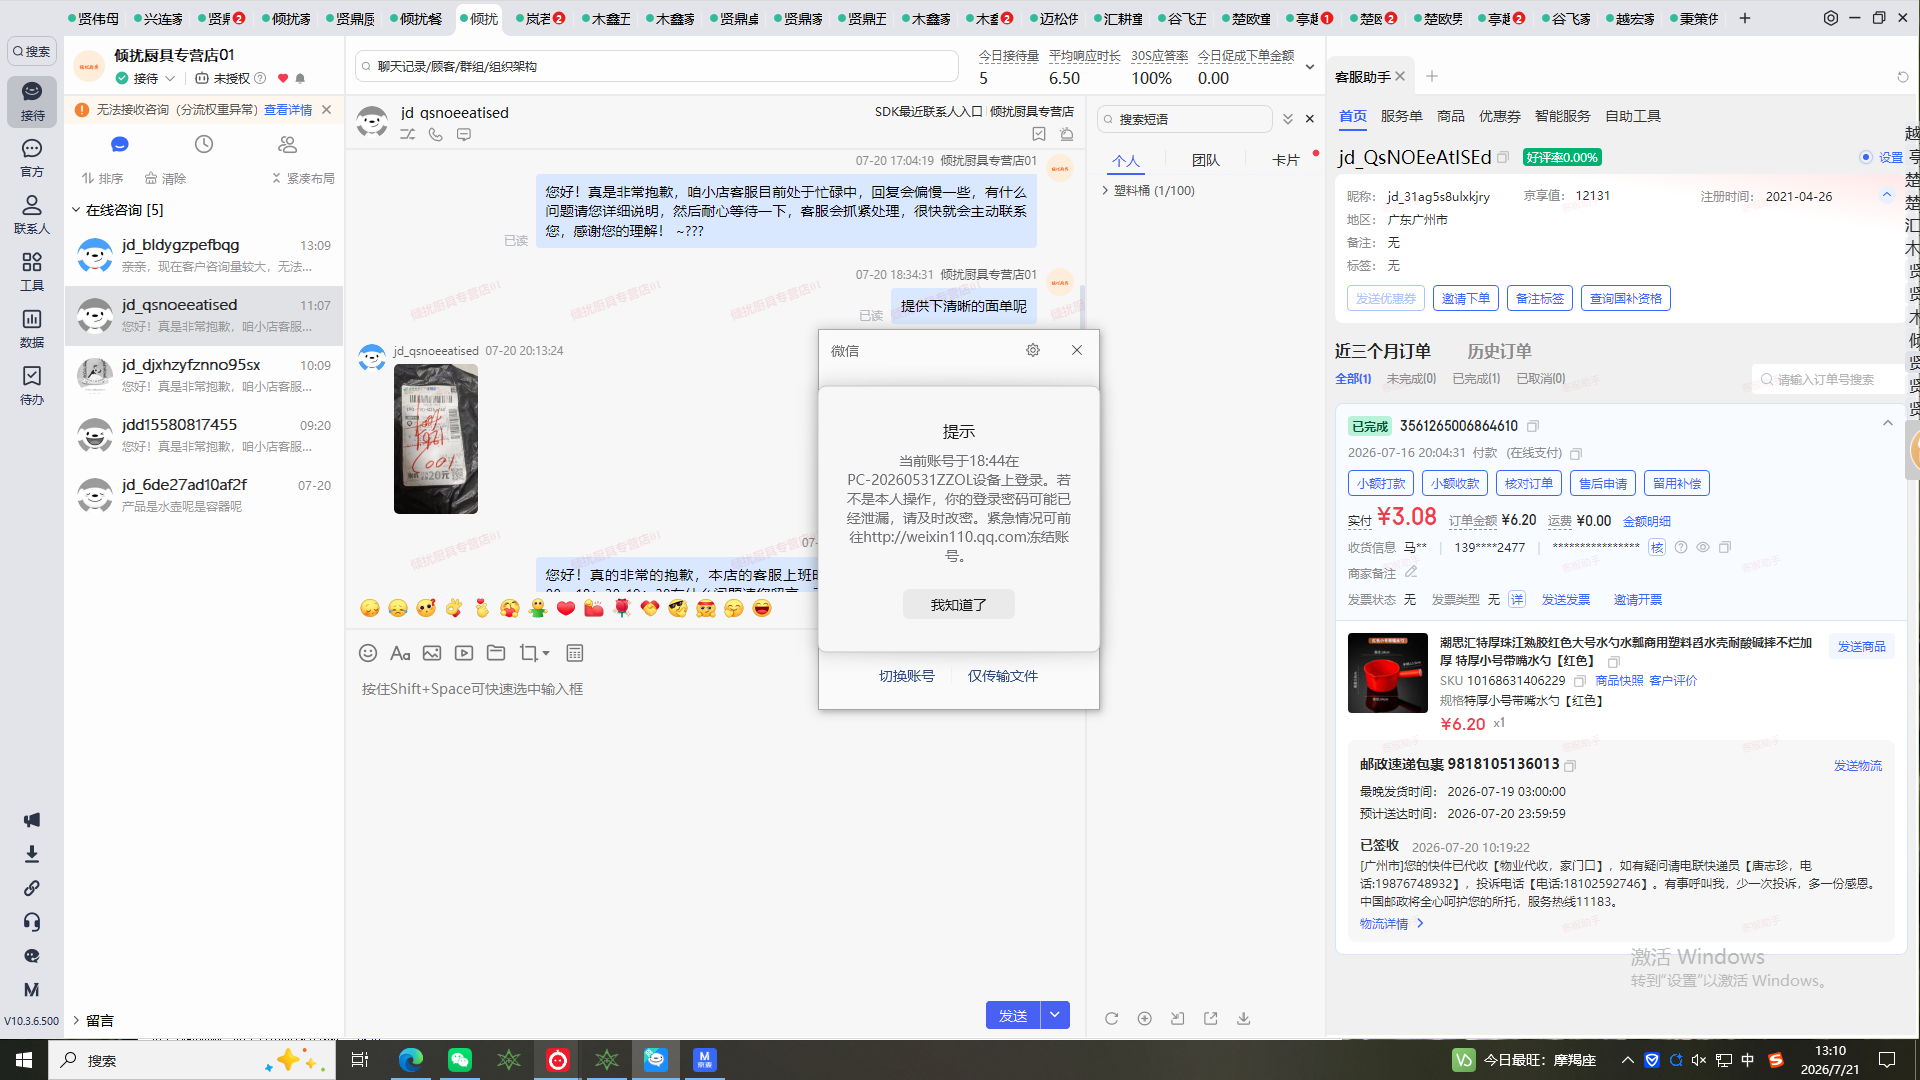The width and height of the screenshot is (1920, 1080).
Task: Click the headset icon in left sidebar
Action: (32, 922)
